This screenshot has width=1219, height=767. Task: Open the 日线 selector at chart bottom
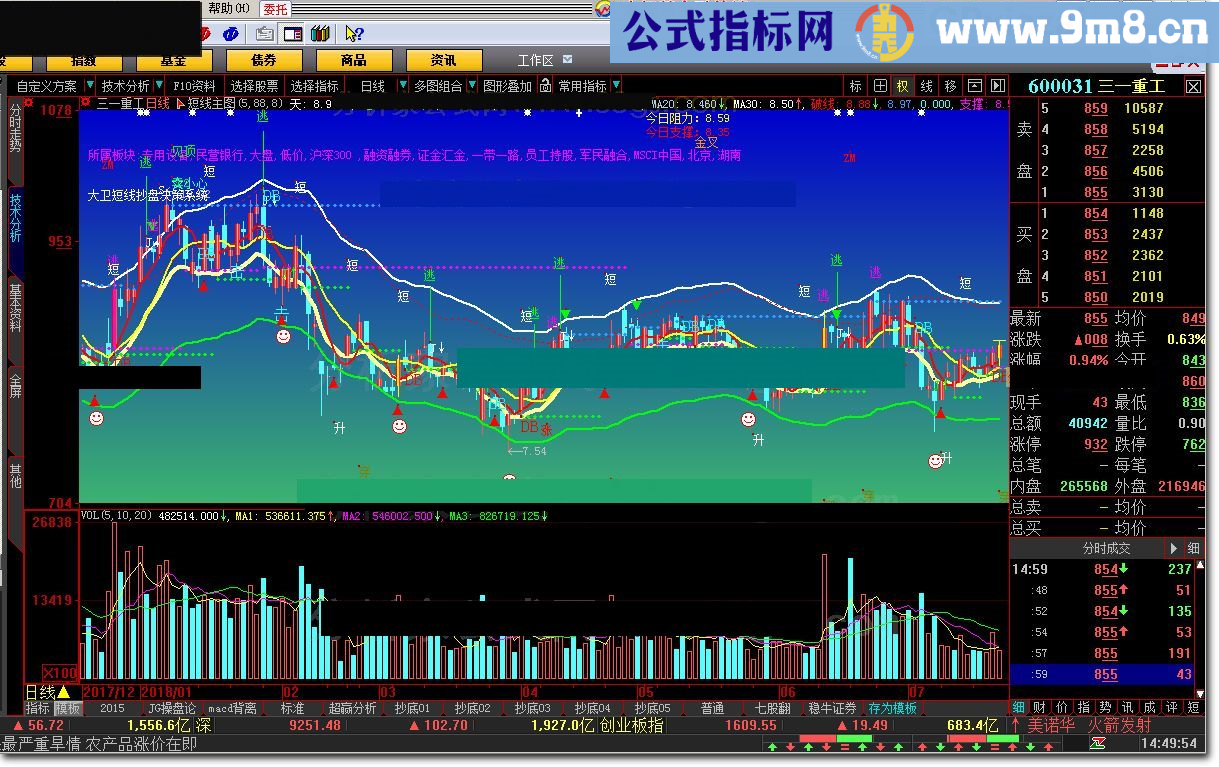pyautogui.click(x=48, y=693)
